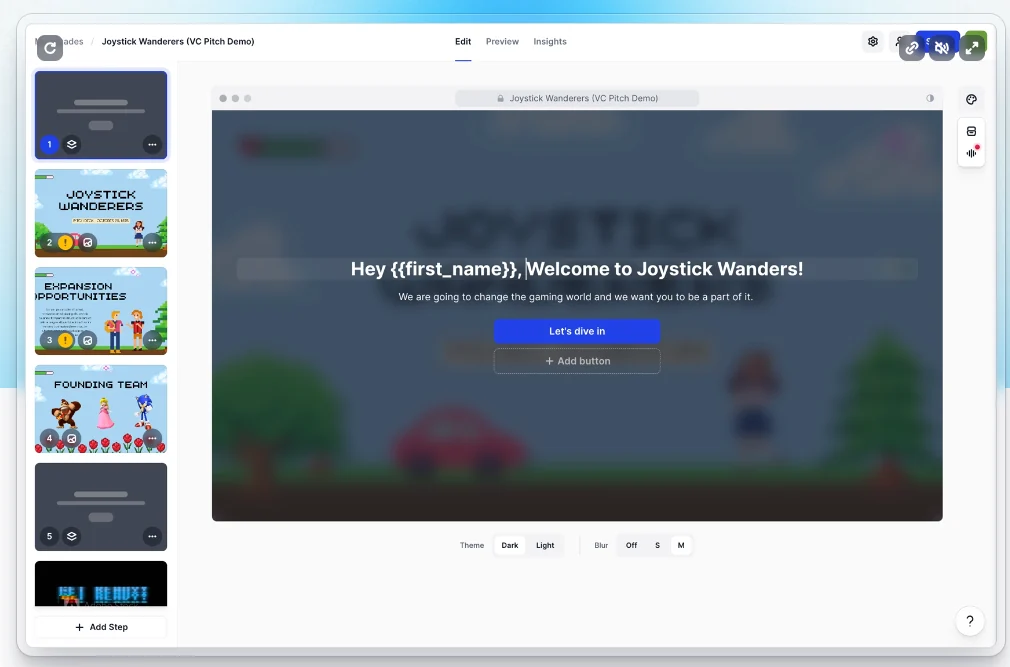Switch to the Preview tab

click(x=502, y=41)
